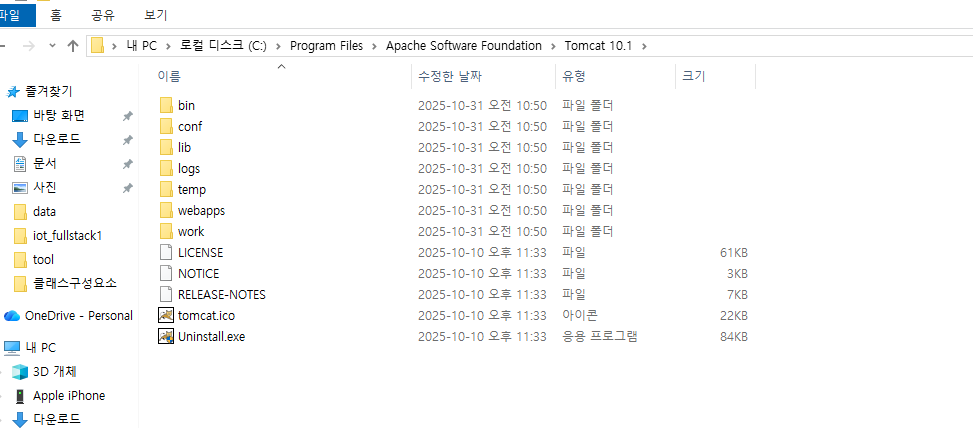
Task: Click the RELEASE-NOTES file icon
Action: click(166, 294)
